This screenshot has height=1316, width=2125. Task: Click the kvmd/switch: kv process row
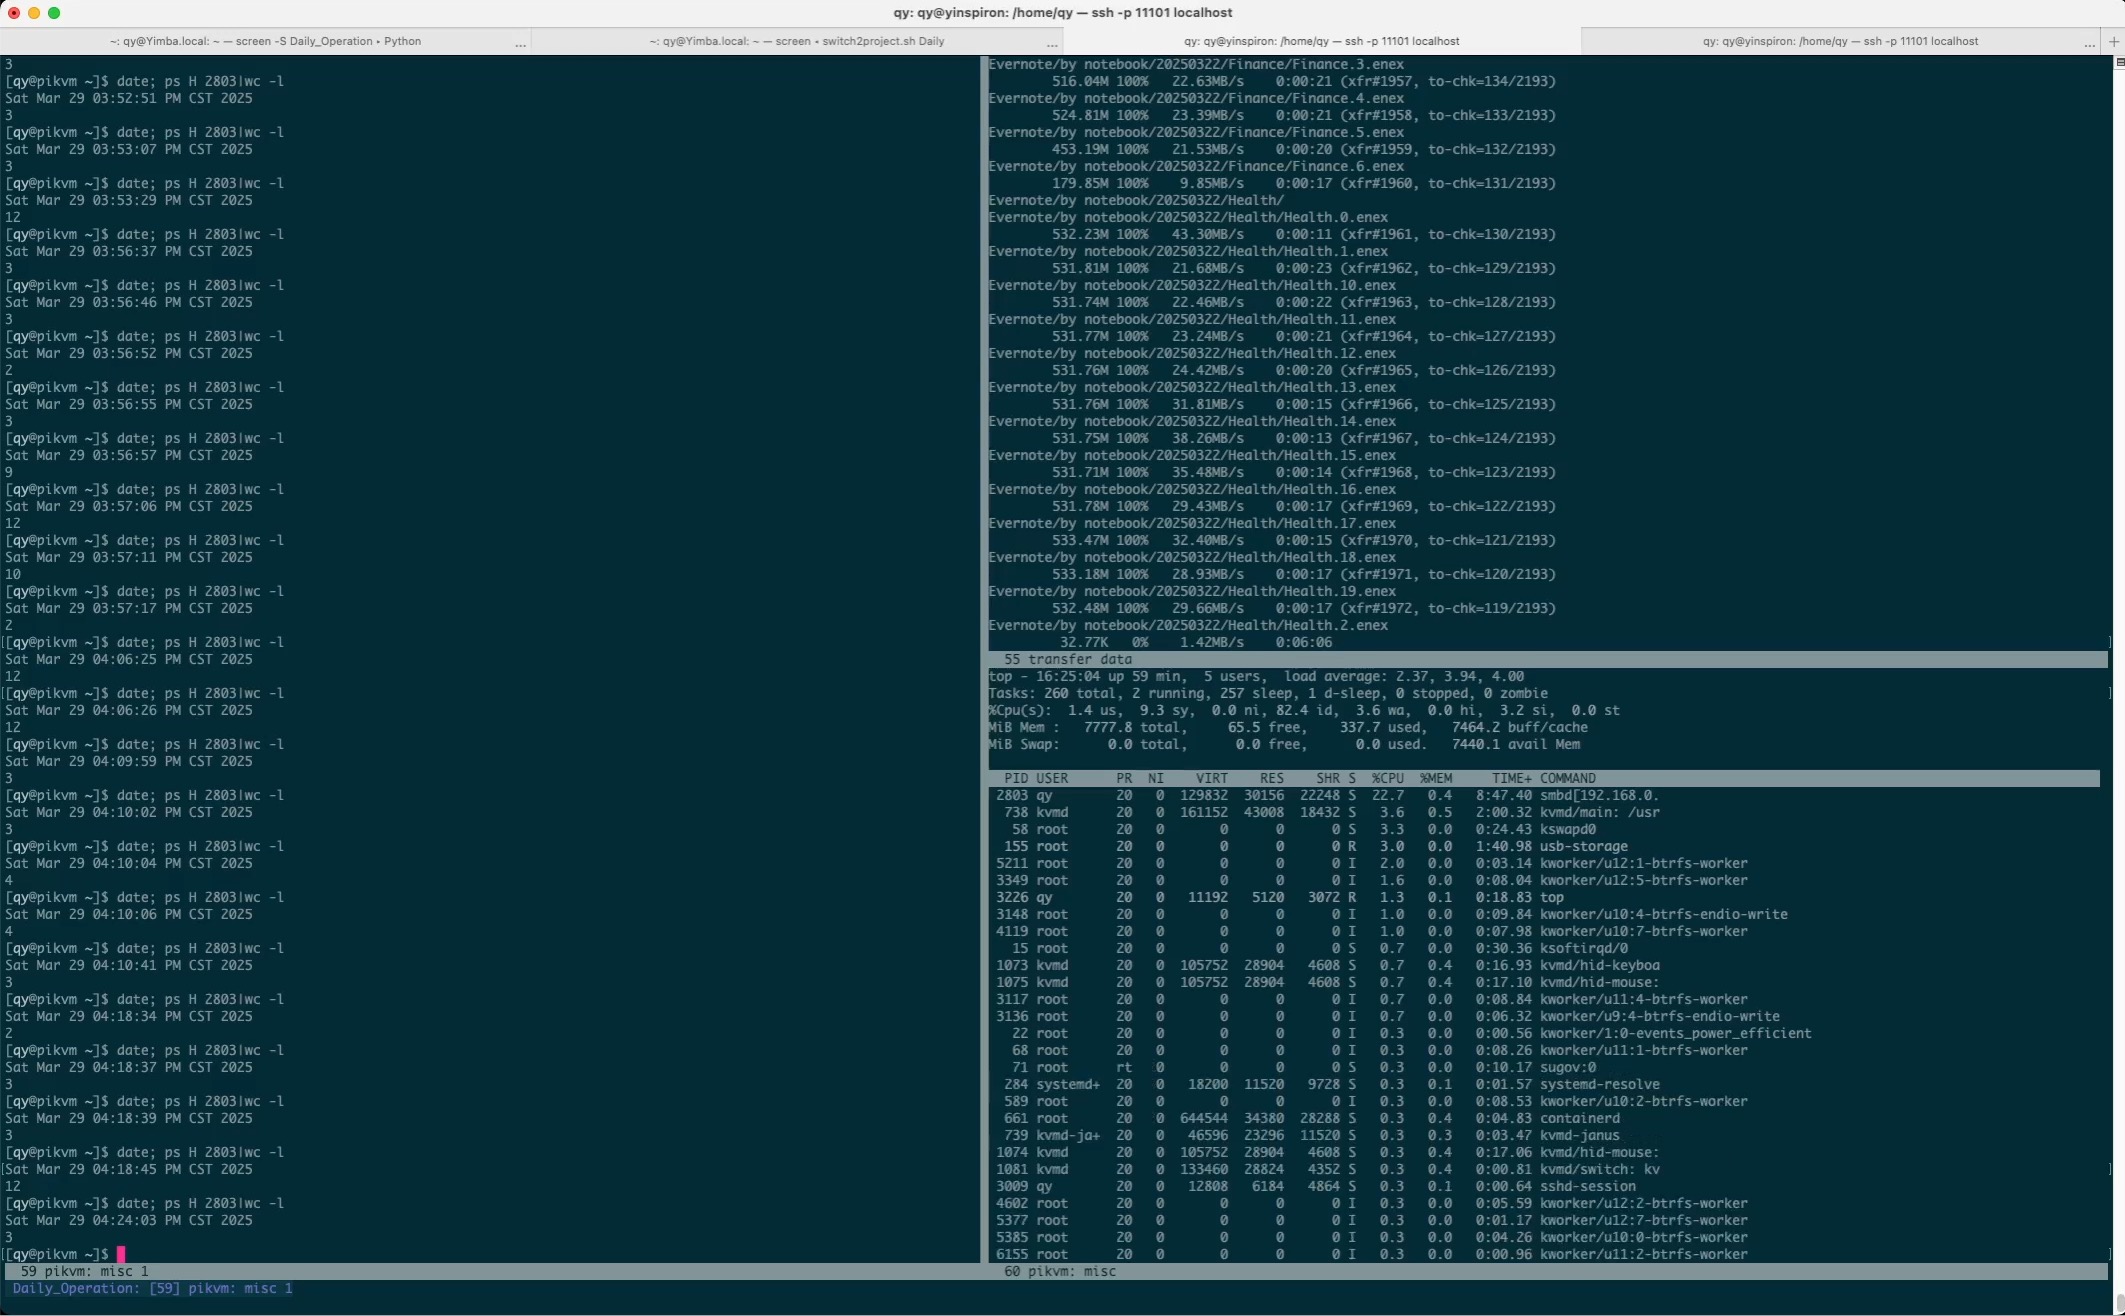pos(1328,1169)
